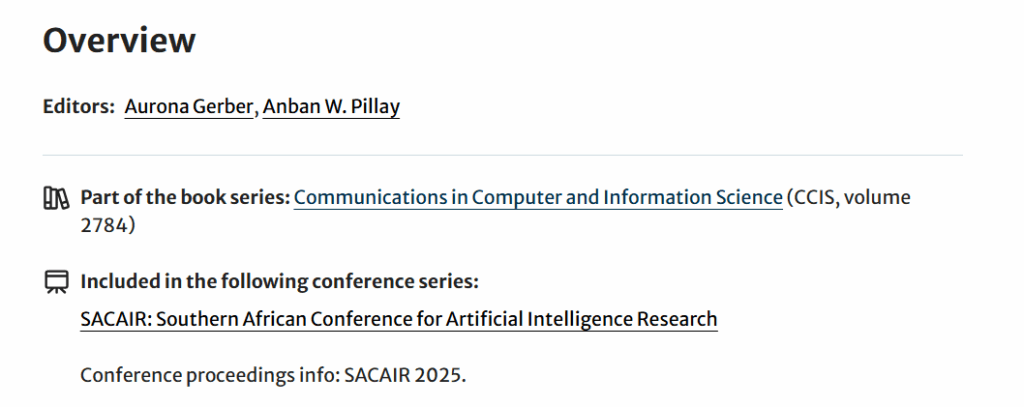The width and height of the screenshot is (1024, 407).
Task: Click the horizontal divider below the editors
Action: point(502,155)
